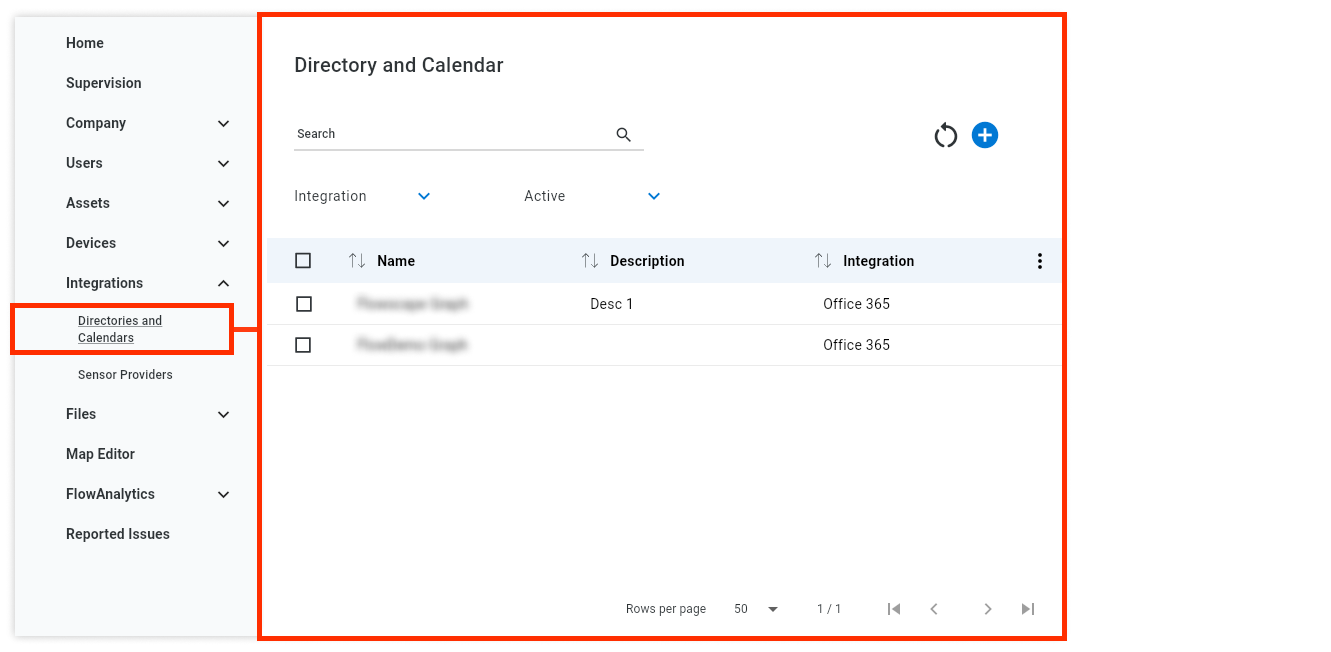Click the Name column header
This screenshot has width=1331, height=652.
pyautogui.click(x=396, y=261)
